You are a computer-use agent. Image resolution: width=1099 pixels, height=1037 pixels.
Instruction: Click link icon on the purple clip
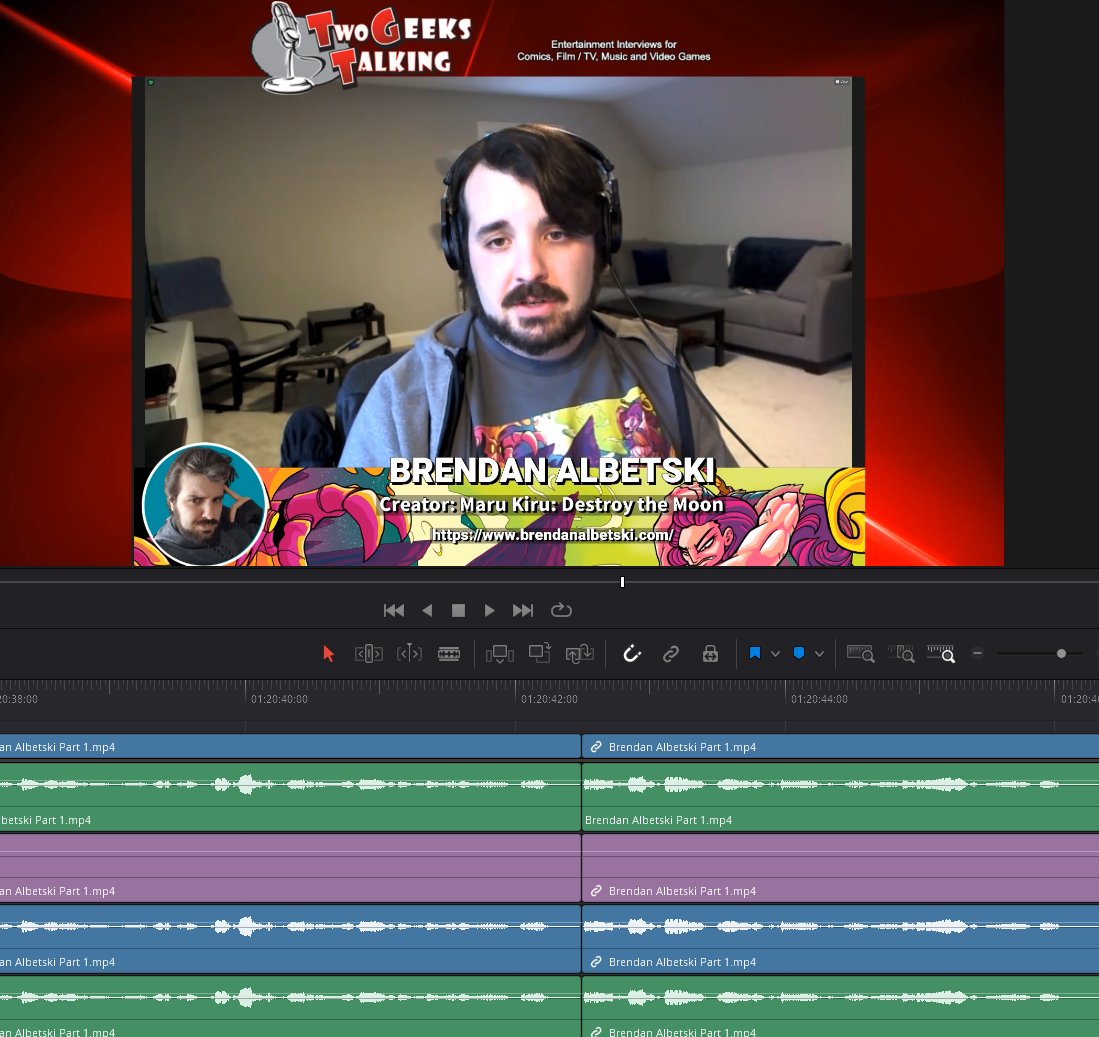[x=596, y=891]
